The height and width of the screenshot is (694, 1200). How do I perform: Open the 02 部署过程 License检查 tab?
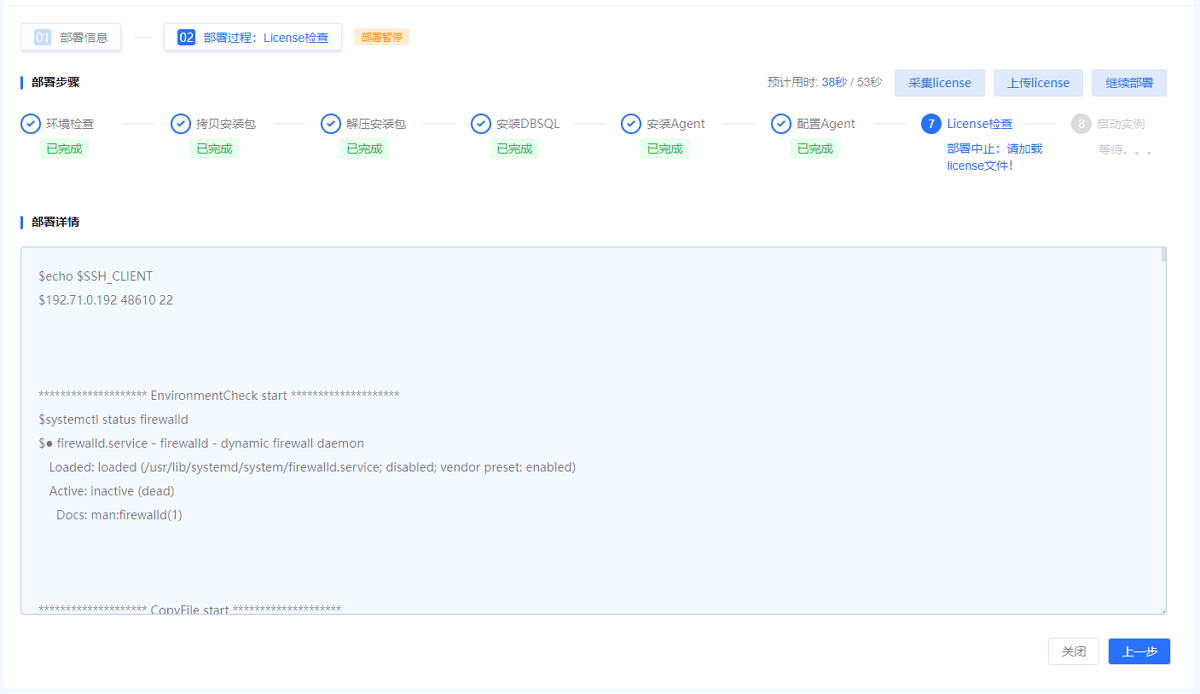(x=253, y=37)
